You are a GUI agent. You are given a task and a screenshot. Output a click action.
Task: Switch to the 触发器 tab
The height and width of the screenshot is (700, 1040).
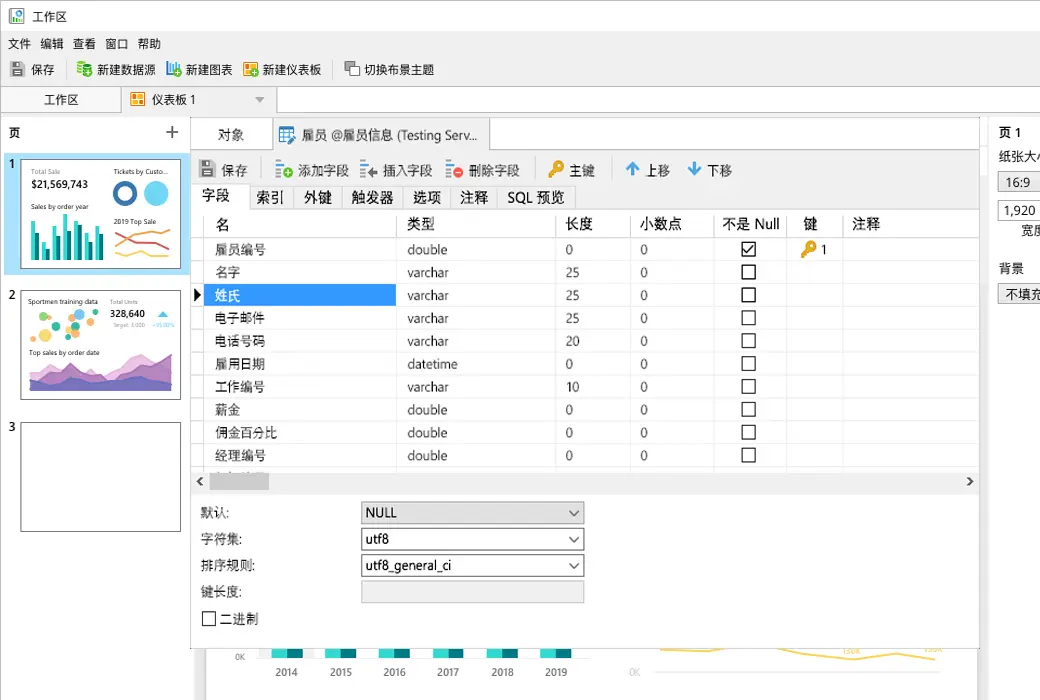tap(372, 197)
